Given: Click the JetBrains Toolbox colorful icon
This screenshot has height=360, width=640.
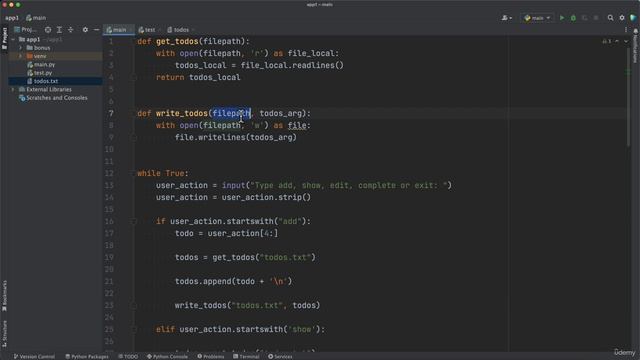Looking at the screenshot, I should 633,18.
